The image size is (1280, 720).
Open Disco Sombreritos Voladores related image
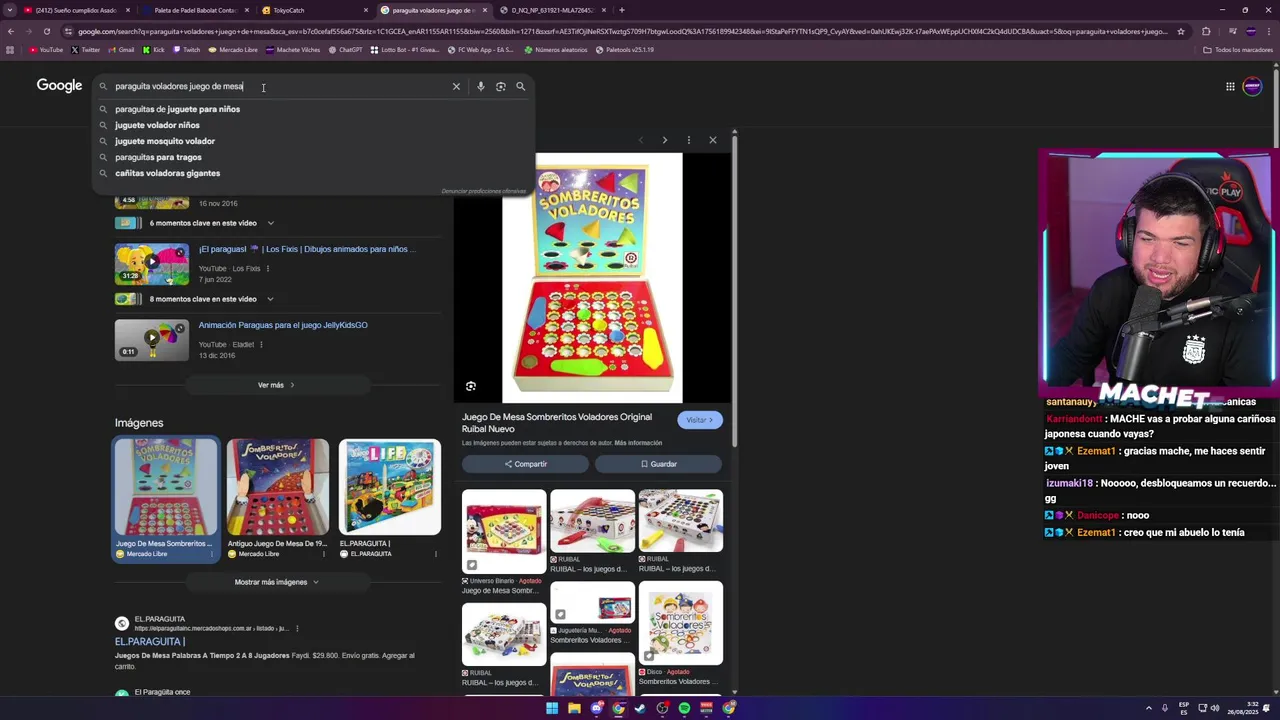tap(680, 623)
